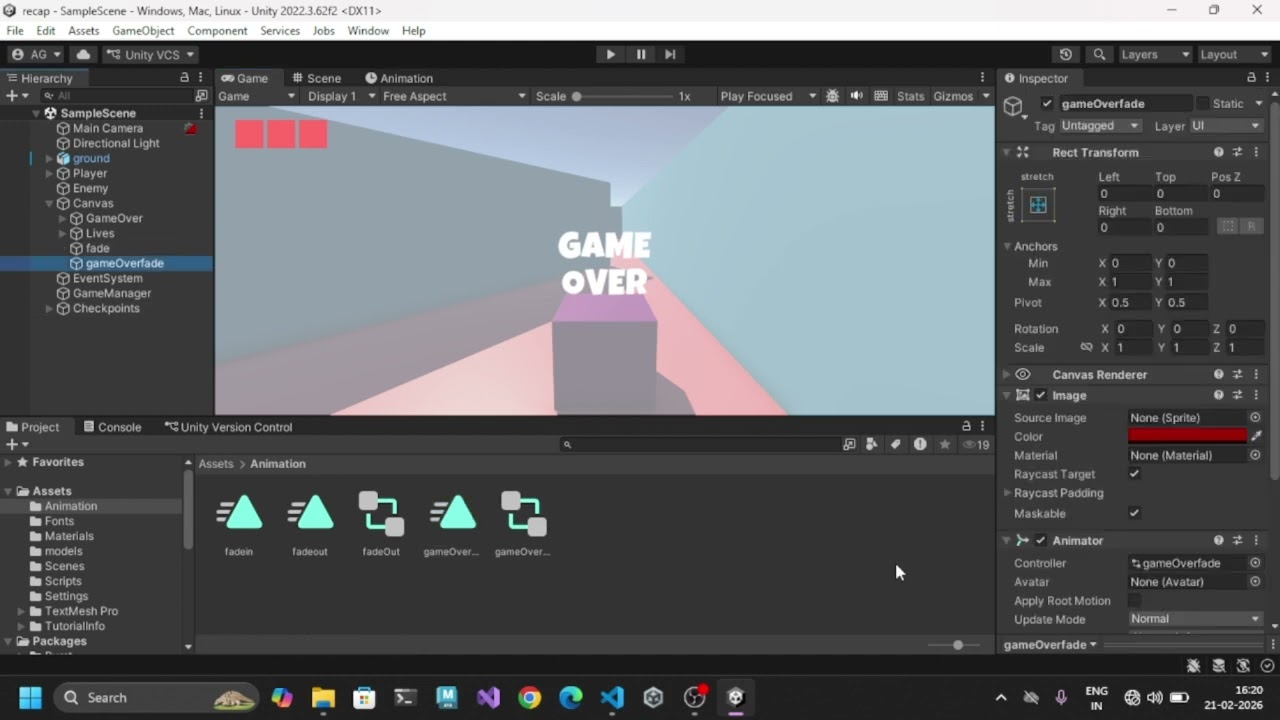Switch to the Console tab
The image size is (1280, 720).
click(112, 427)
